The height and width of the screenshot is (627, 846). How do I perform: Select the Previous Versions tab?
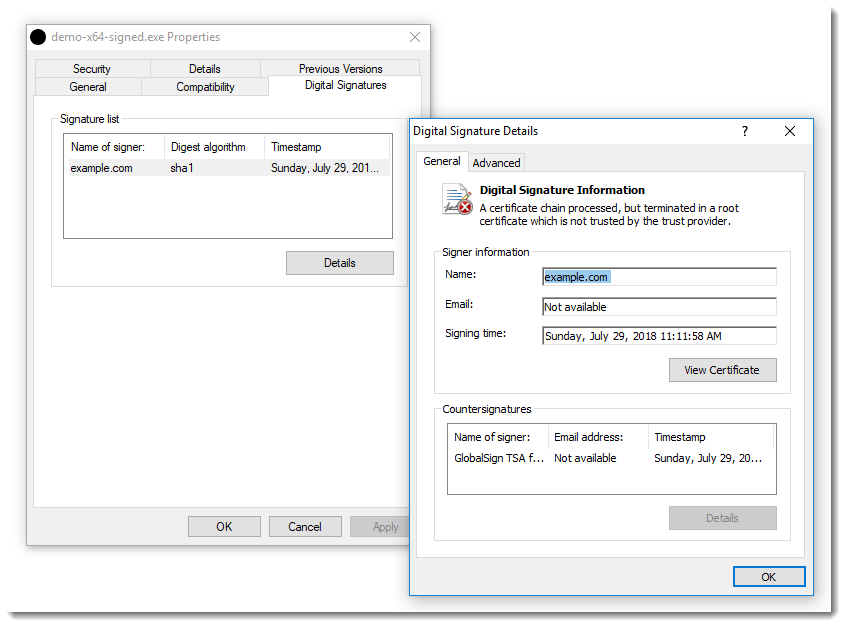341,68
